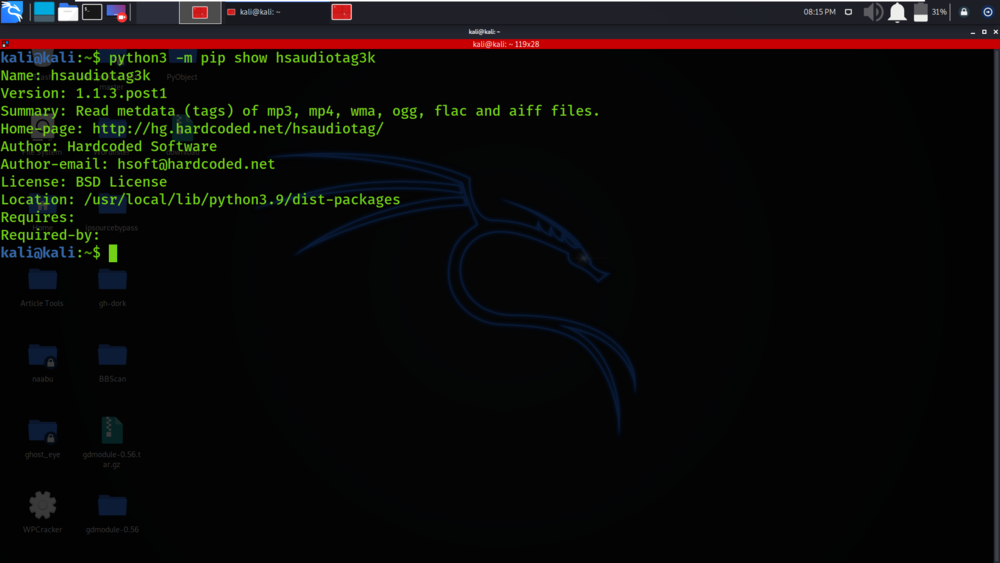This screenshot has width=1000, height=563.
Task: Open the file manager panel launcher
Action: 68,12
